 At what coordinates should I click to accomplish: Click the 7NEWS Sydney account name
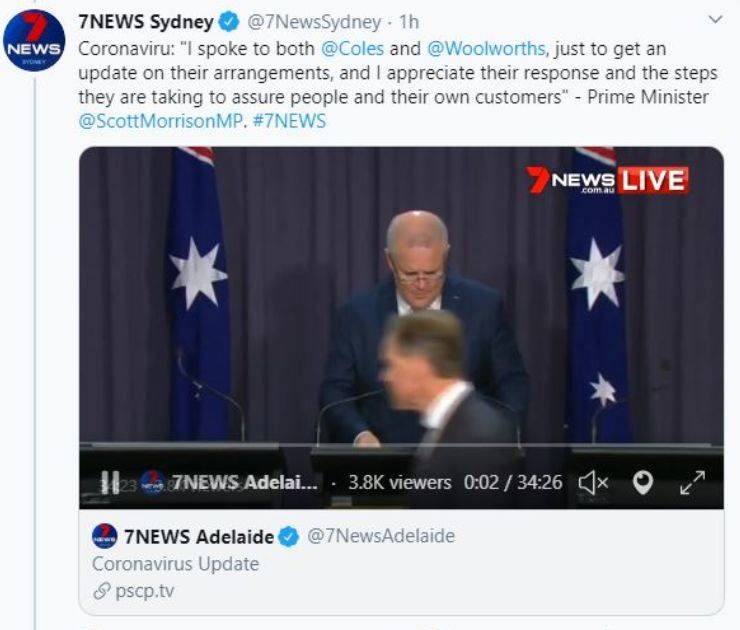(146, 22)
